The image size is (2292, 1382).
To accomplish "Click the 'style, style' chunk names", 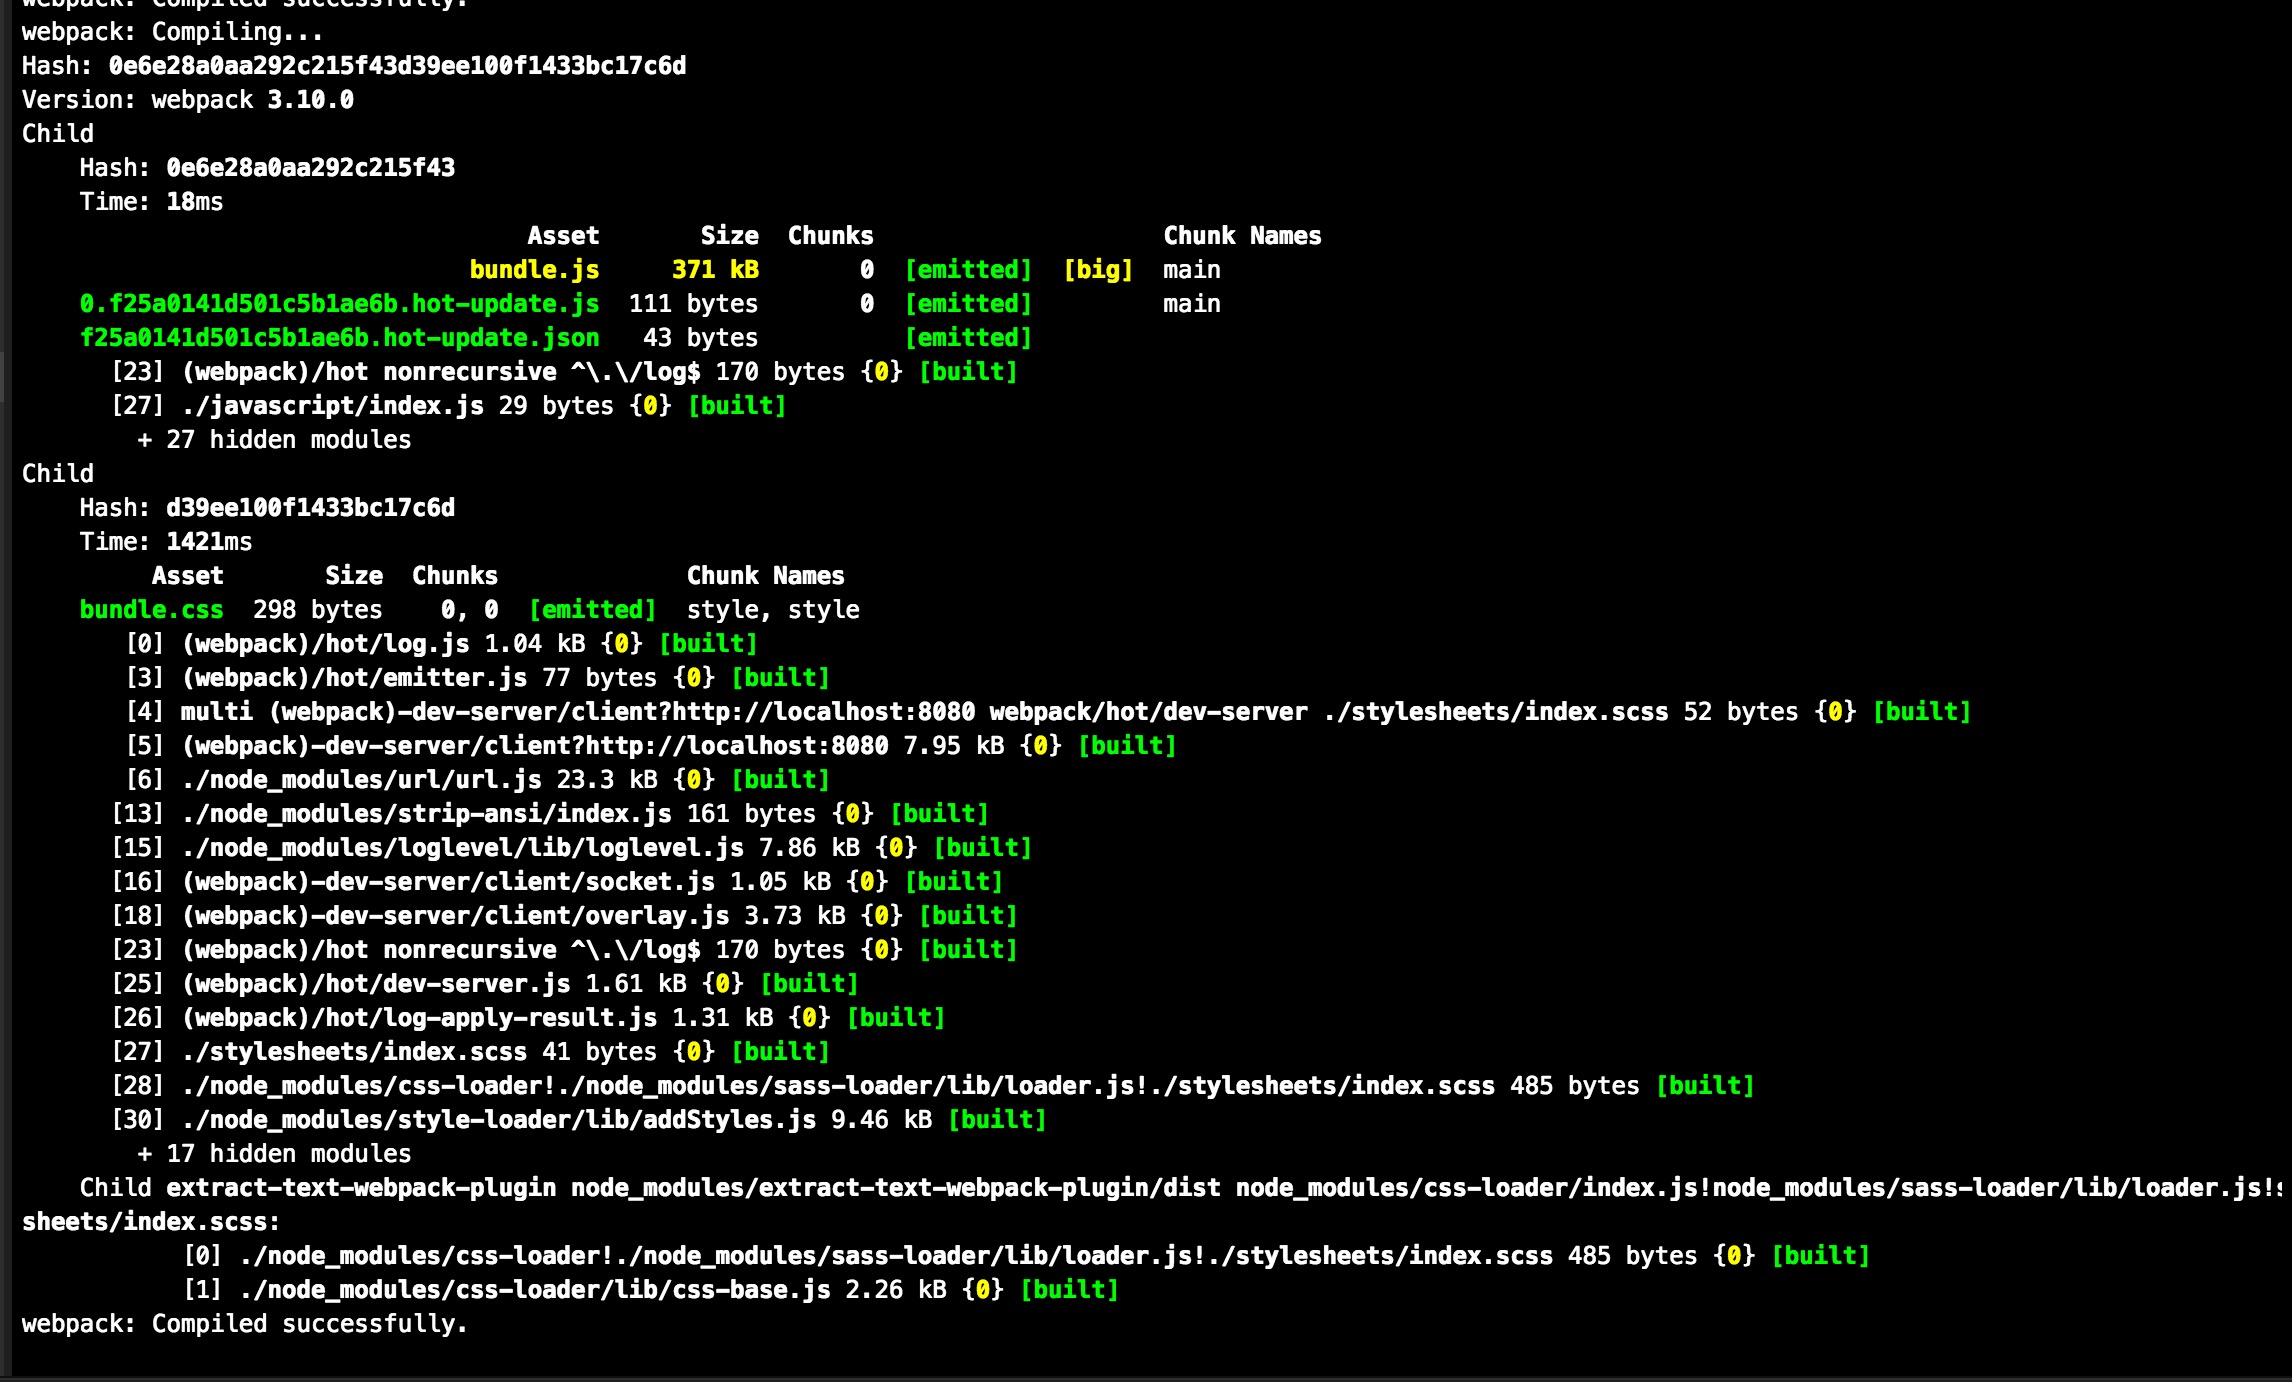I will 773,610.
